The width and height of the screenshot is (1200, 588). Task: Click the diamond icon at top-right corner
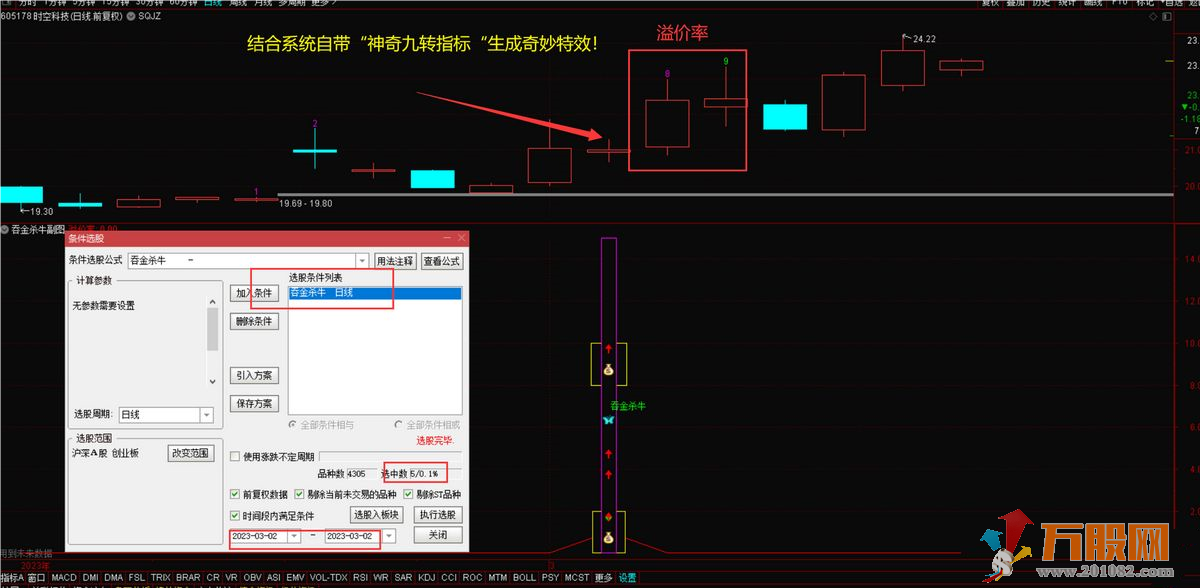(1153, 17)
